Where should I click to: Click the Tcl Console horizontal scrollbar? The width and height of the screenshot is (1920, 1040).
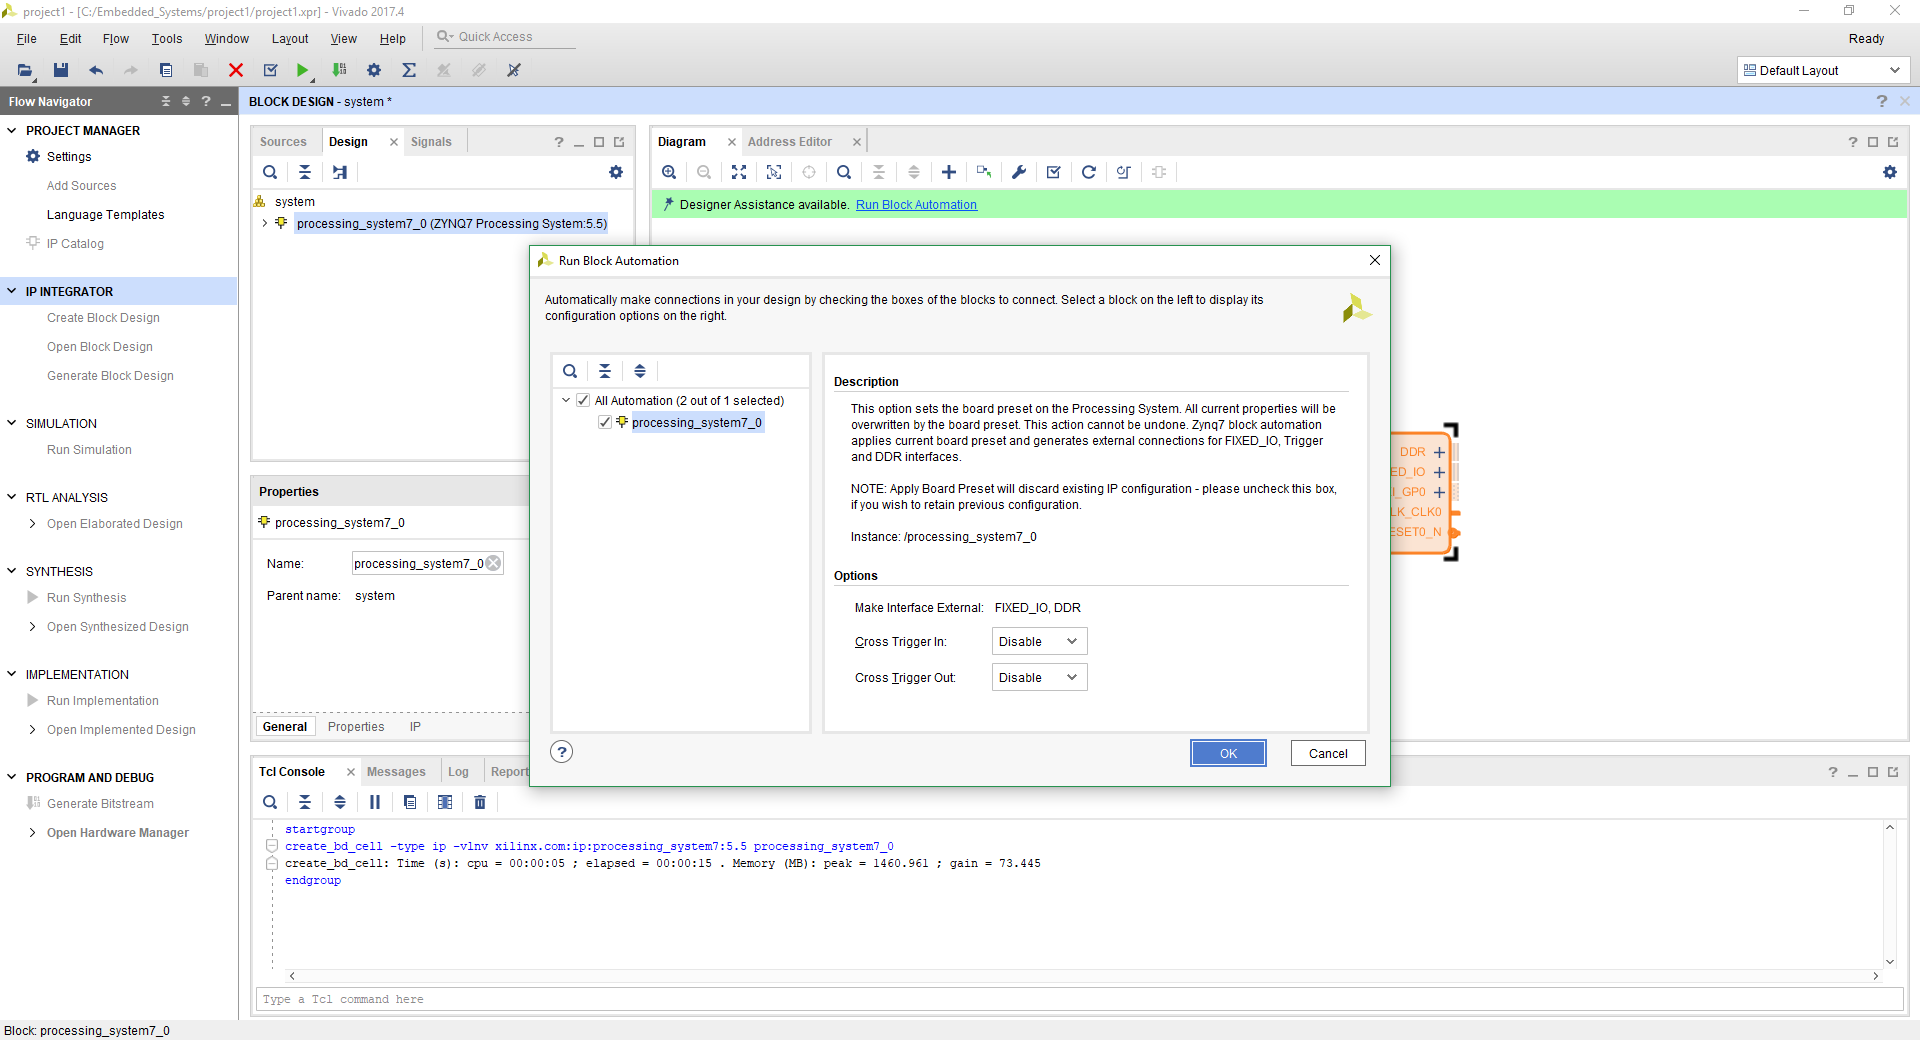coord(1083,976)
